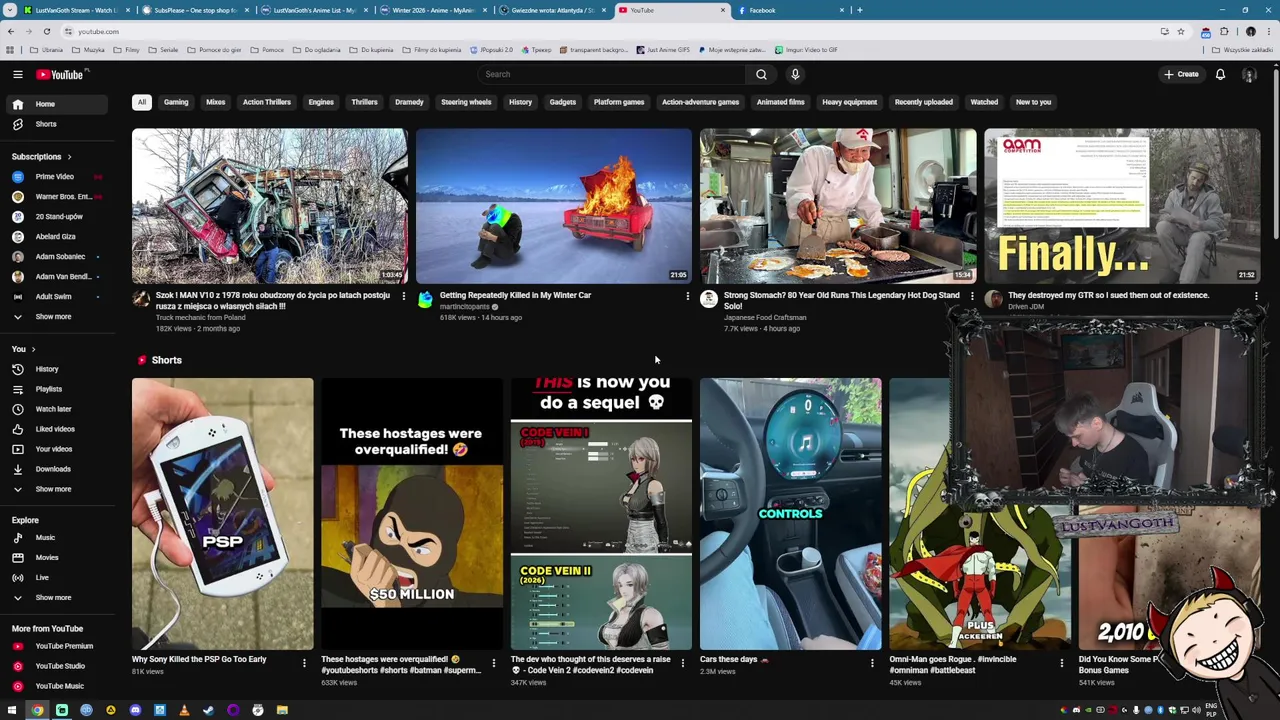
Task: Open options for Cars these days short
Action: pos(872,663)
